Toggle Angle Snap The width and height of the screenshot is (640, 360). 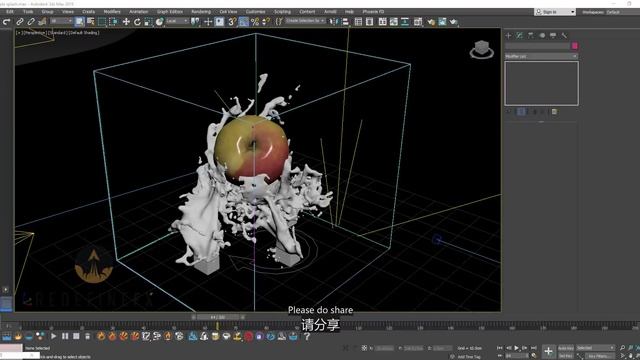[244, 22]
